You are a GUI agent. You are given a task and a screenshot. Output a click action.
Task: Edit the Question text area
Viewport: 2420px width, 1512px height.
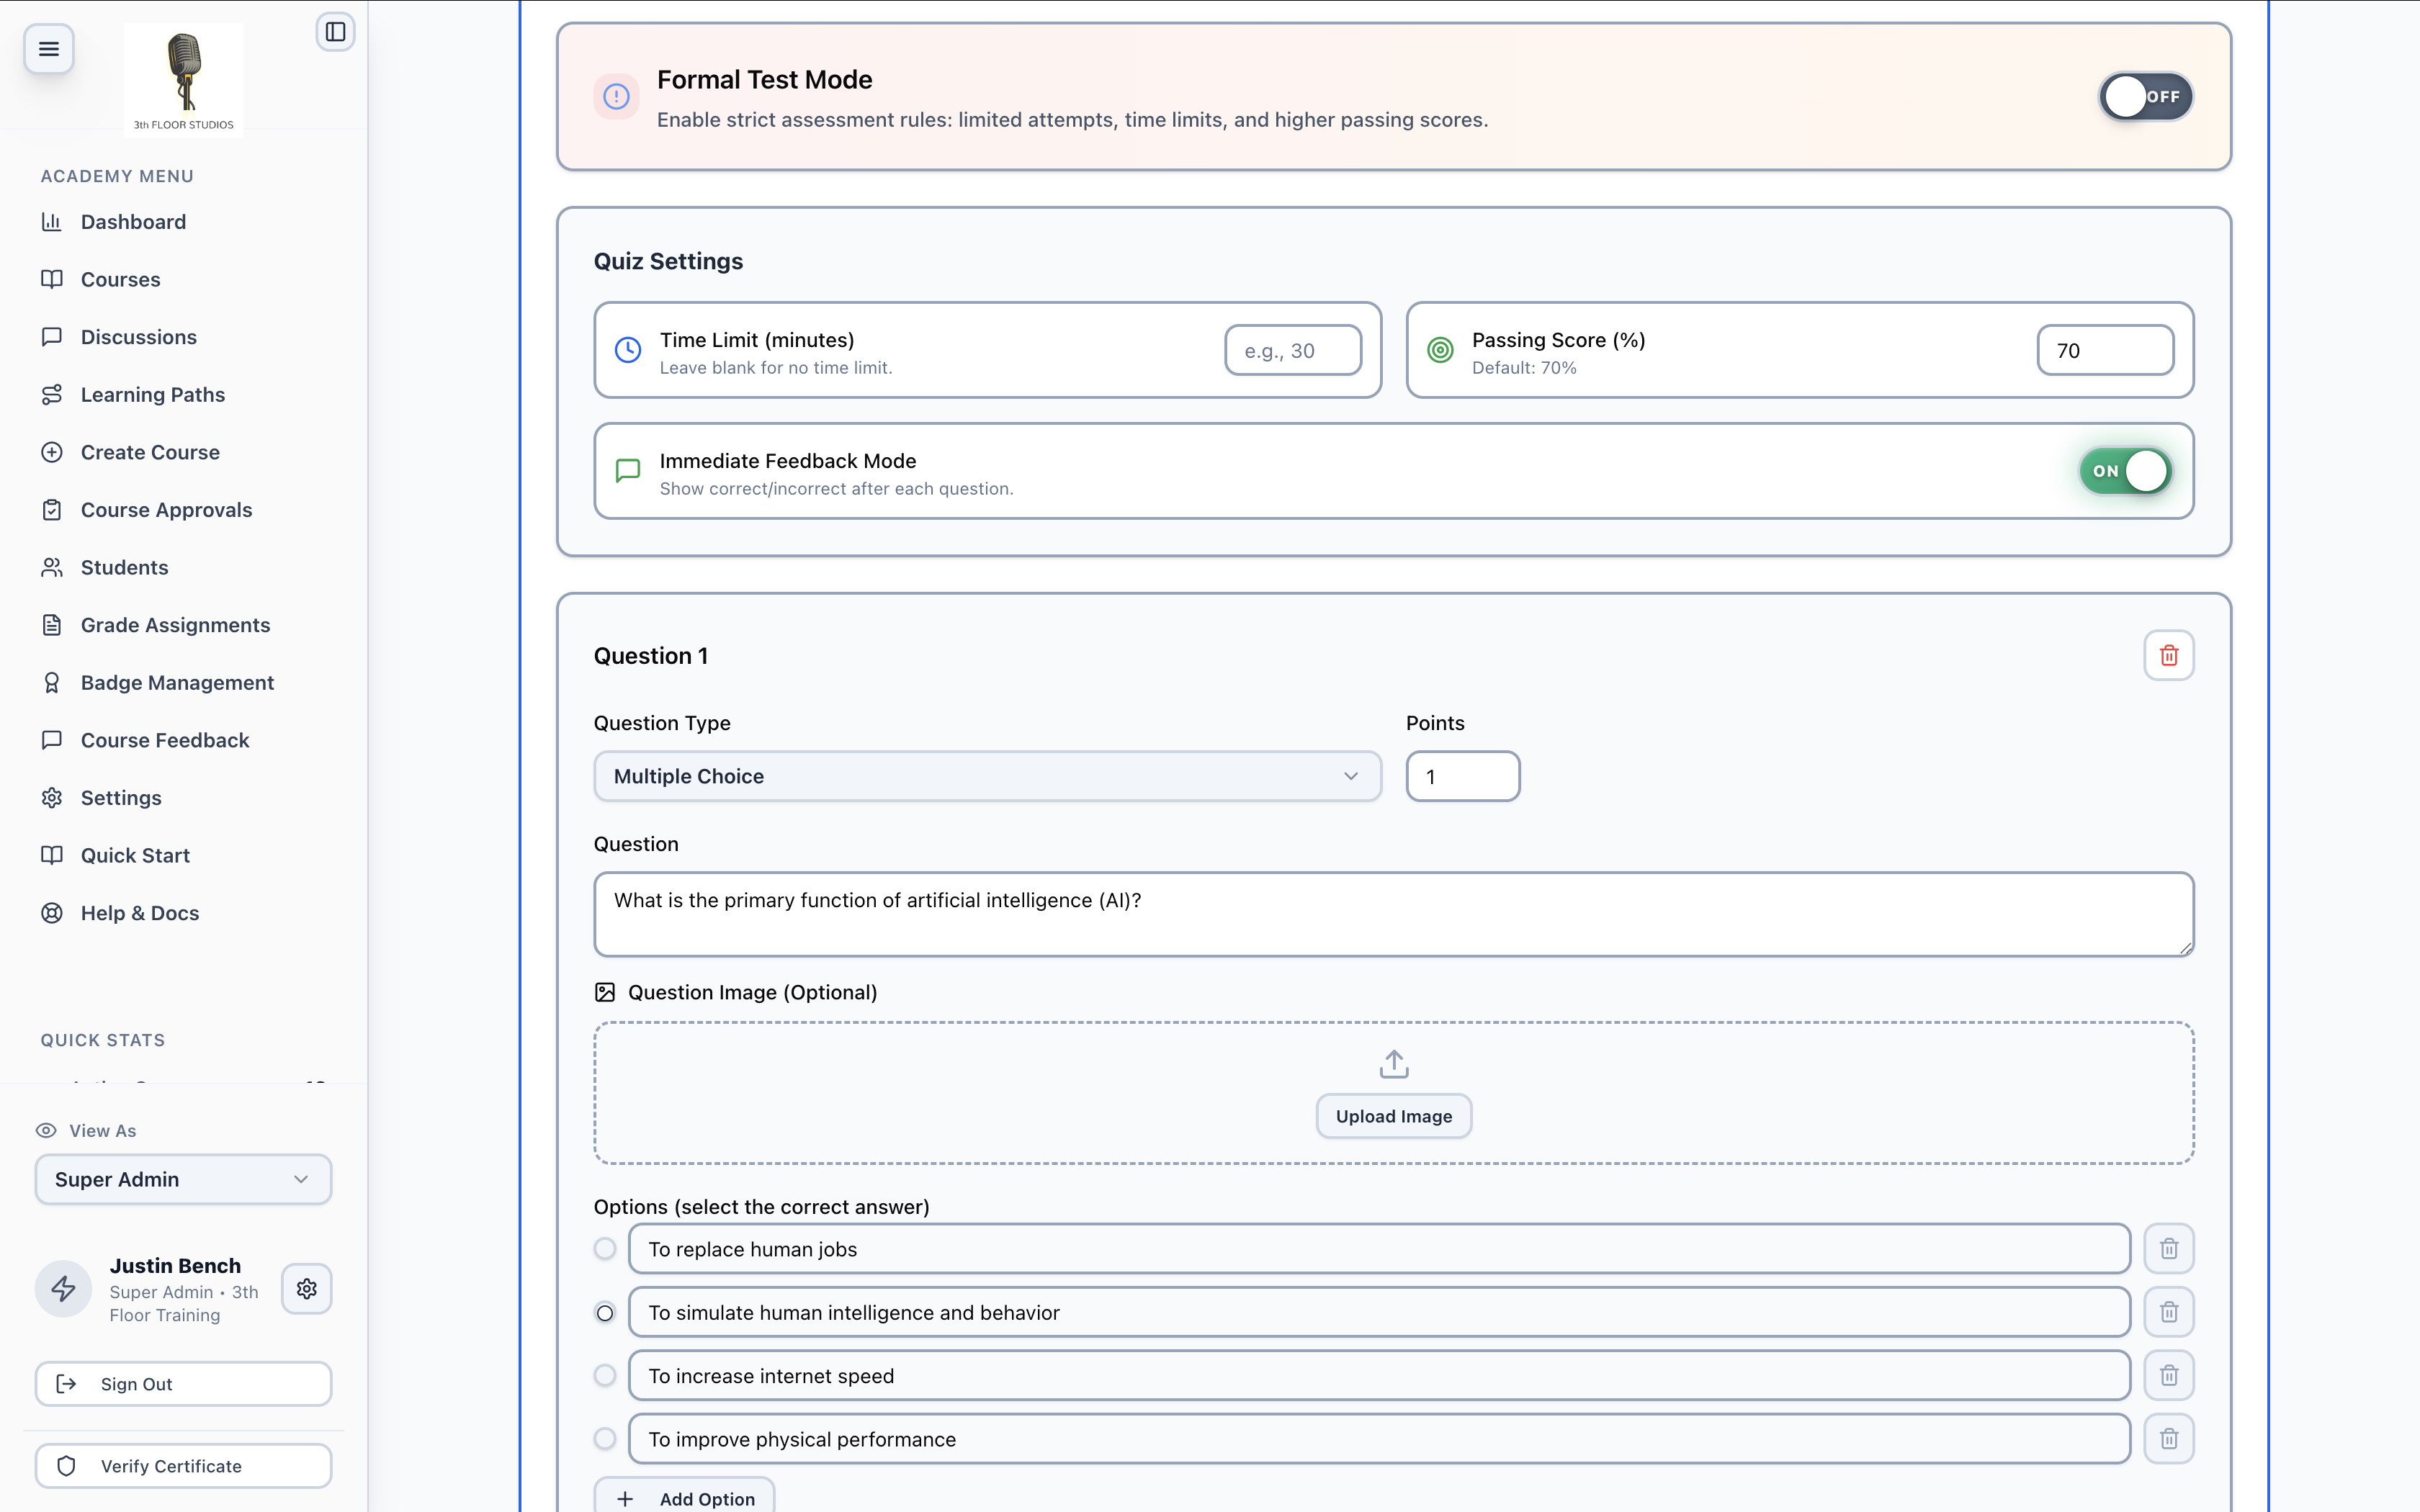1393,914
